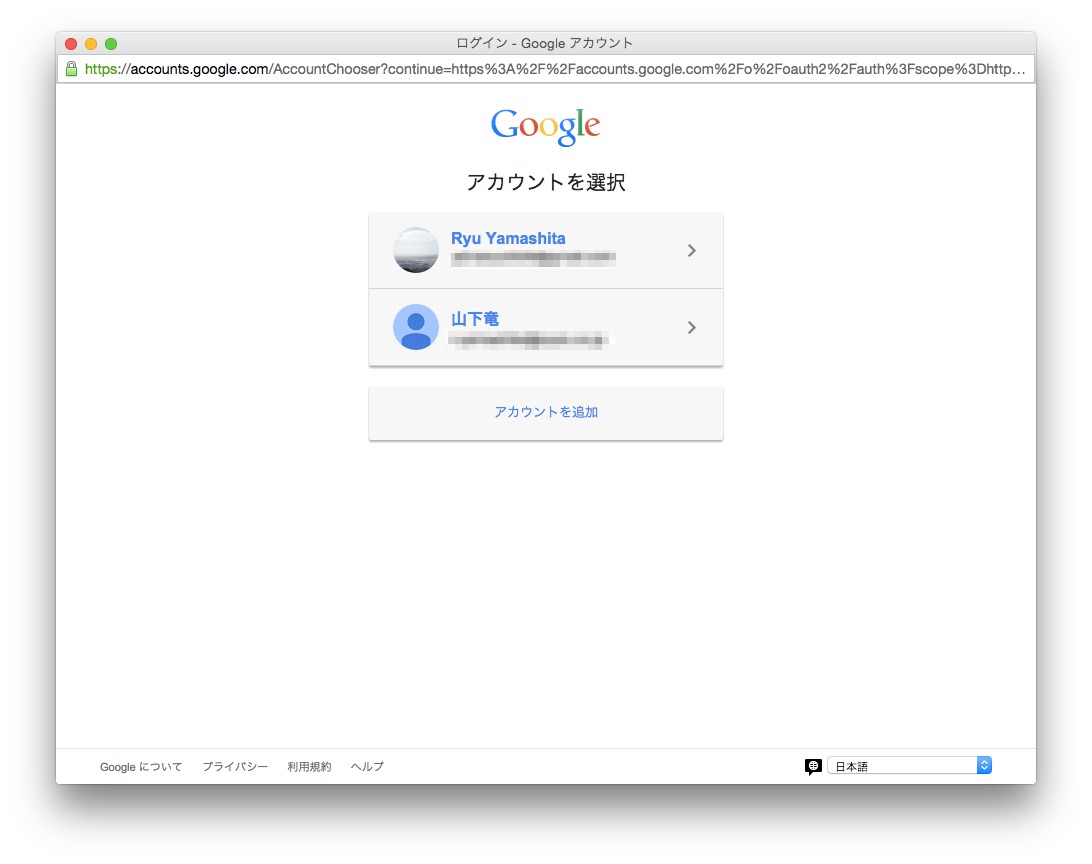The width and height of the screenshot is (1092, 864).
Task: Click the ログイン - Google アカウント window title
Action: point(545,43)
